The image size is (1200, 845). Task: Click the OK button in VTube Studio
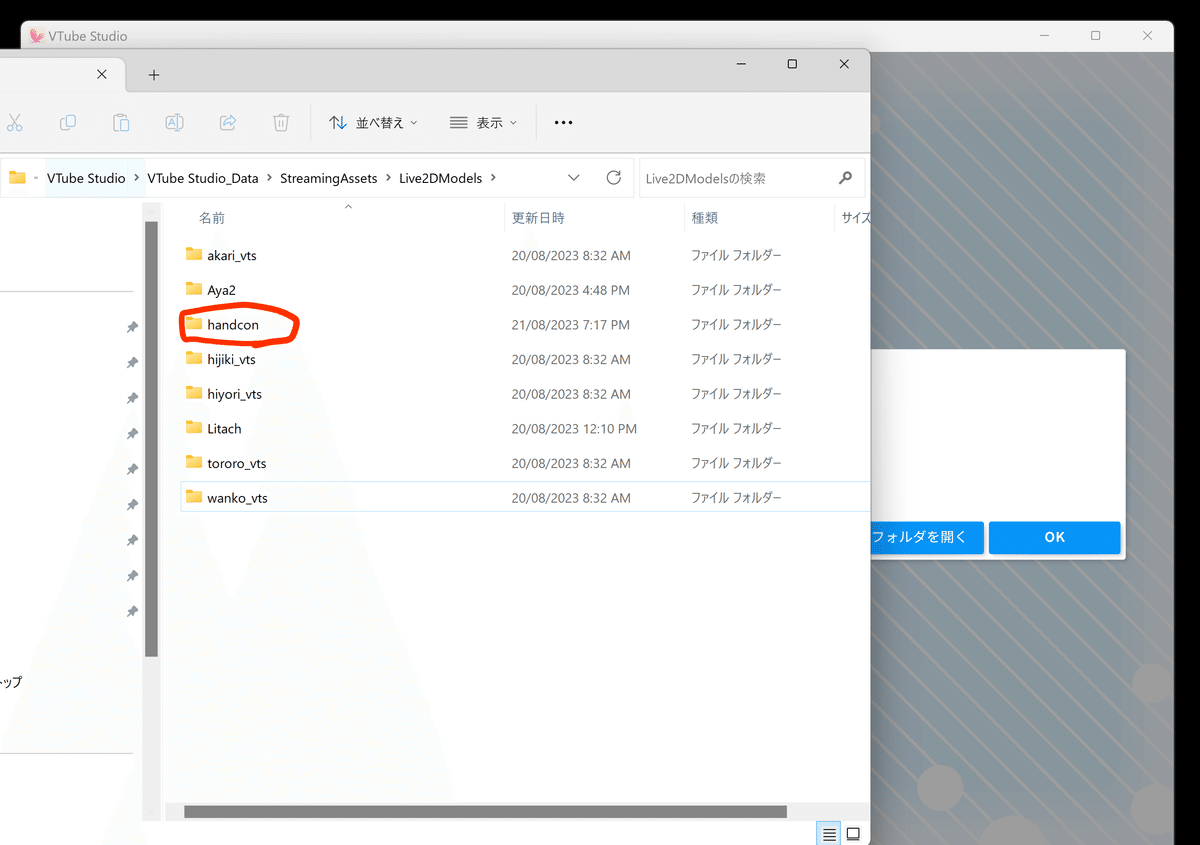(x=1055, y=538)
